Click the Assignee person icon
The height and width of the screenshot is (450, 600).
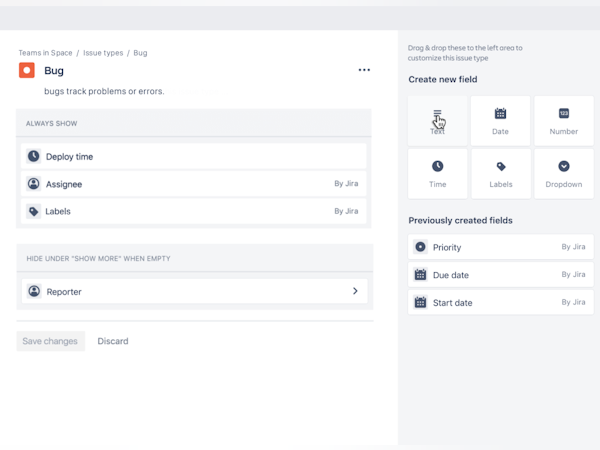(34, 184)
